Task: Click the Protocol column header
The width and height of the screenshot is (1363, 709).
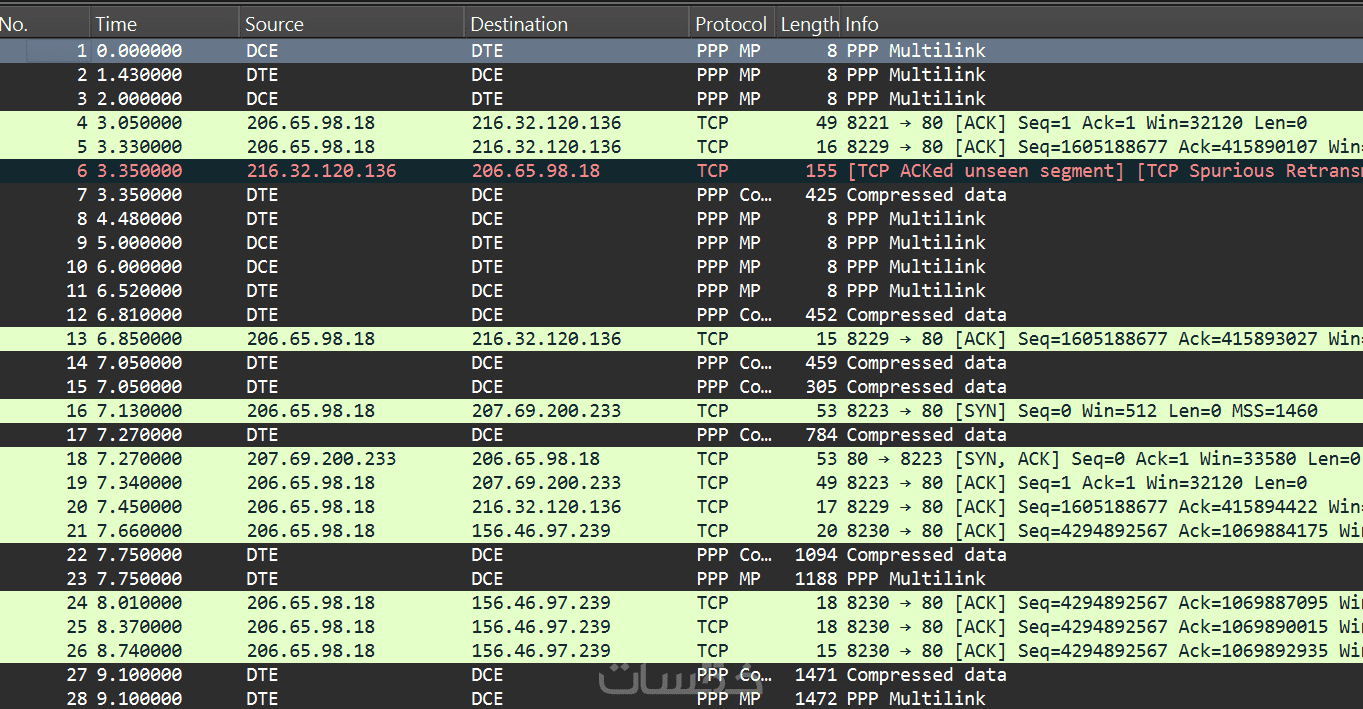Action: [730, 24]
